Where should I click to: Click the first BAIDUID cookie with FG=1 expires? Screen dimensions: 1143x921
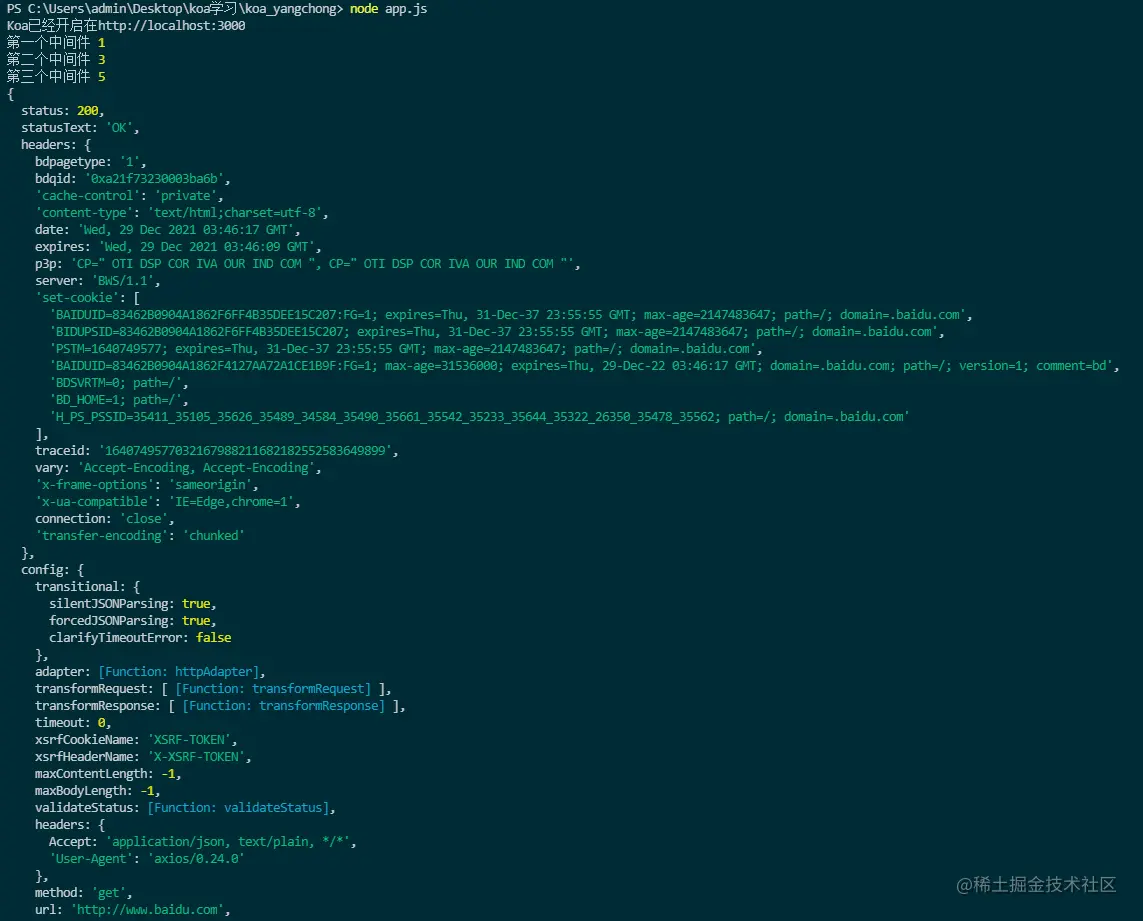(511, 315)
